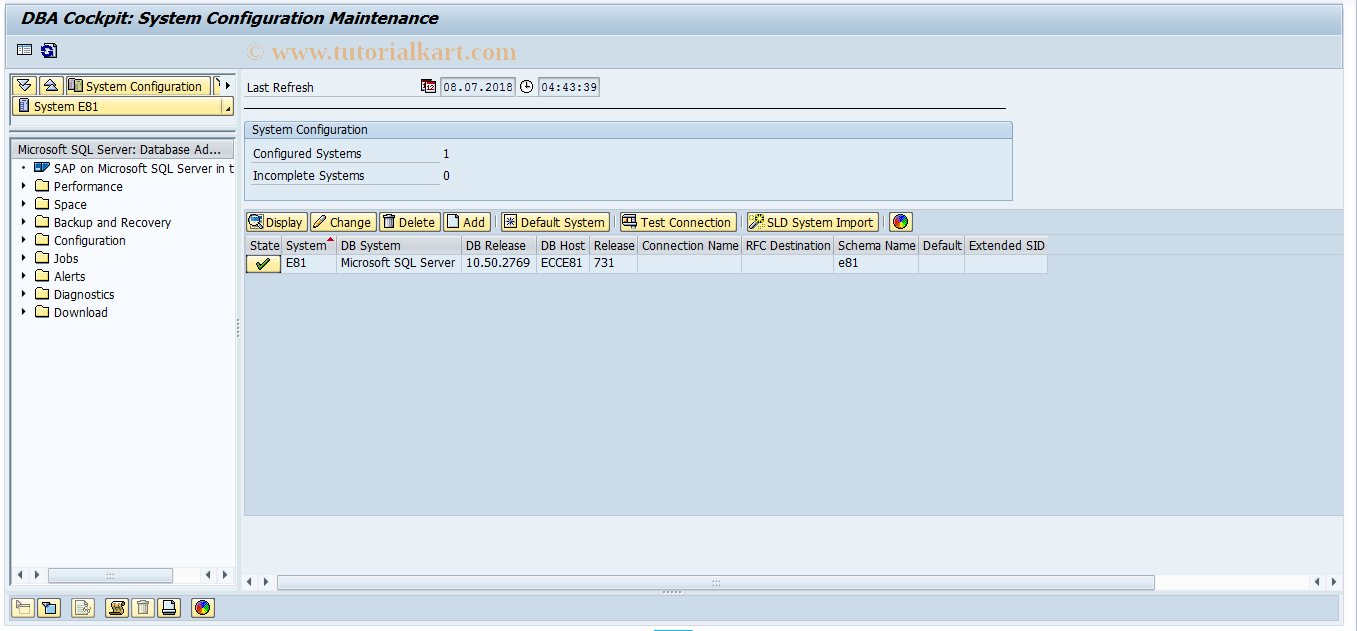Screen dimensions: 1357x631
Task: Click the Add button
Action: click(466, 222)
